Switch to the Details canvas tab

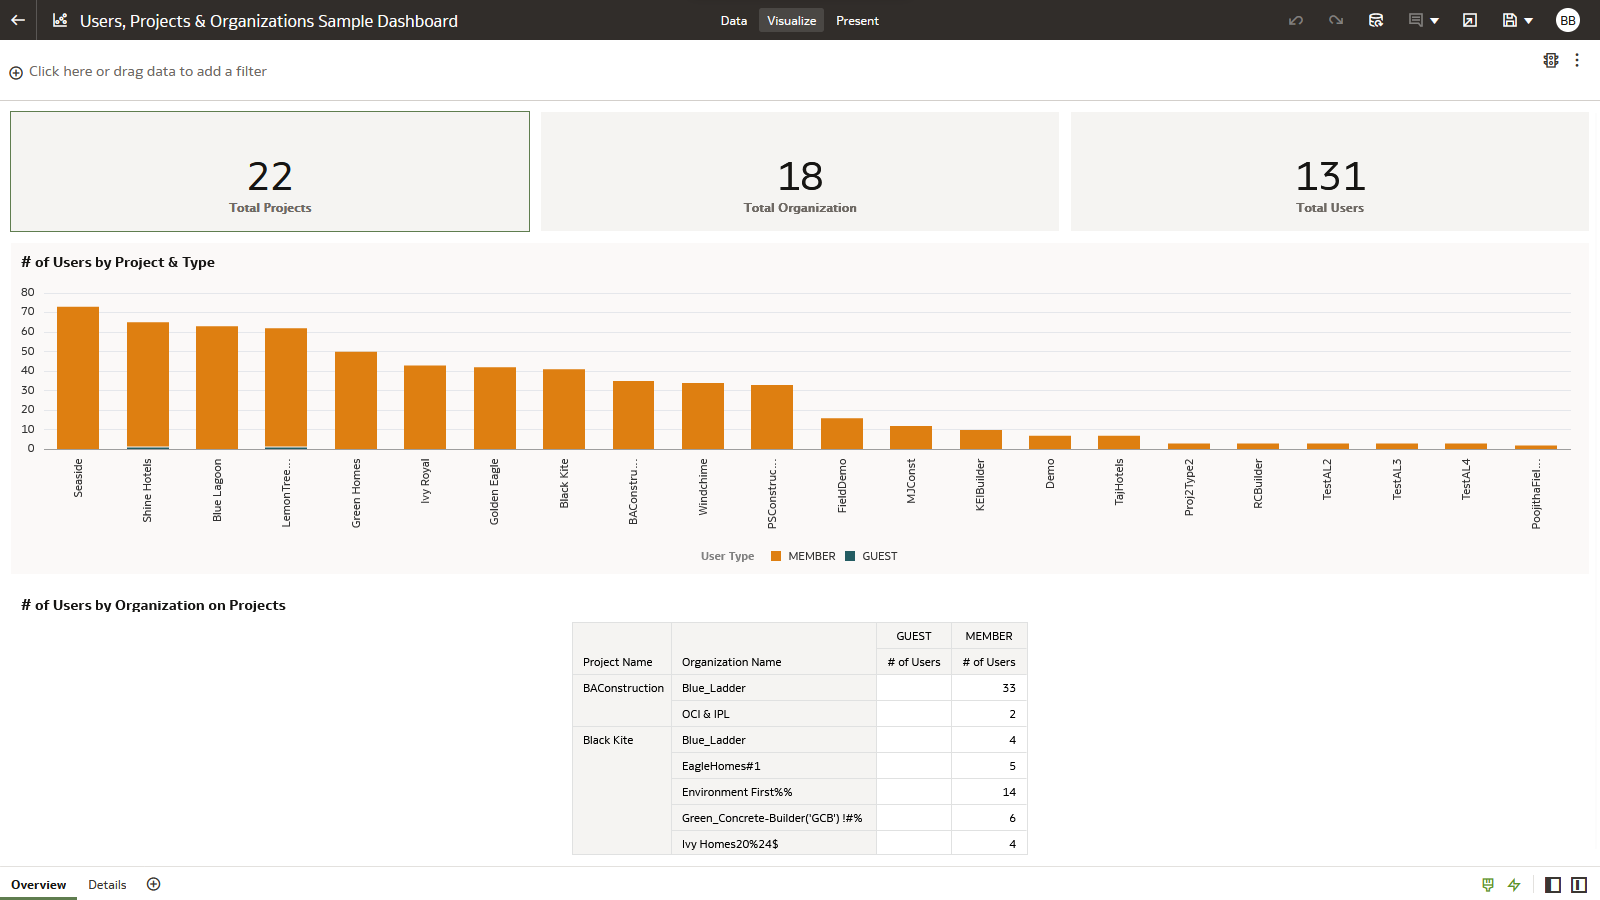pyautogui.click(x=107, y=884)
